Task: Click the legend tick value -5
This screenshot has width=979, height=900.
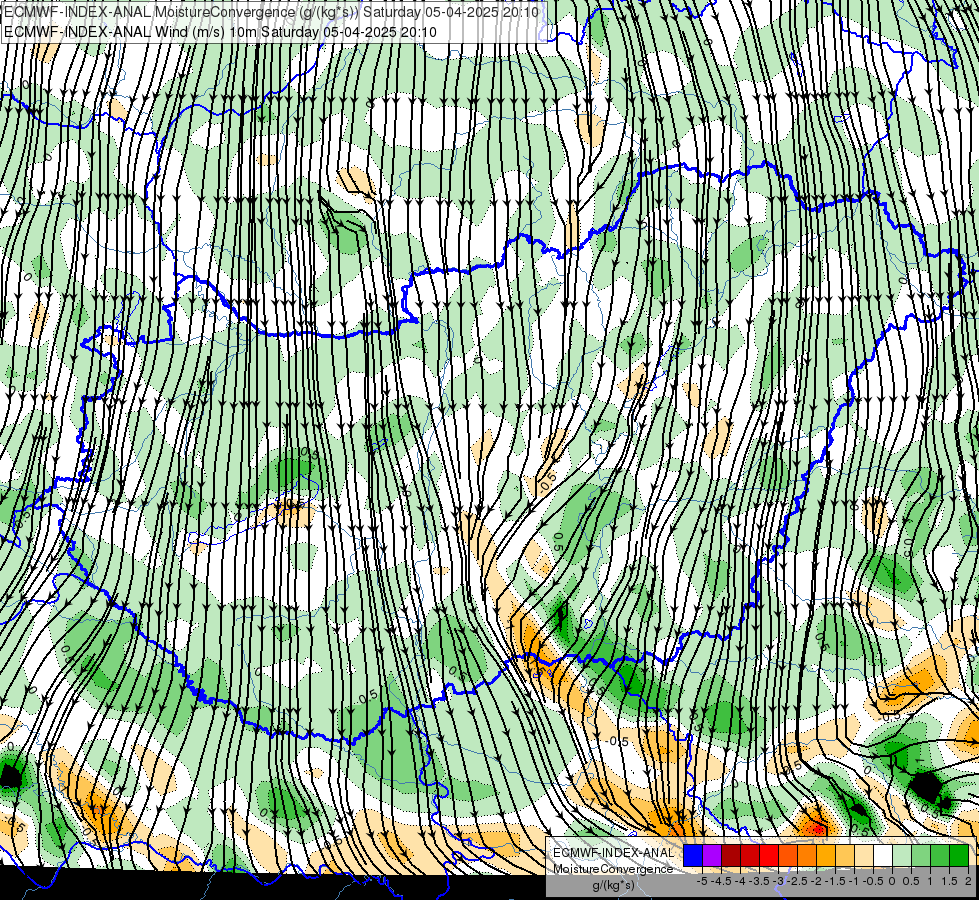Action: (702, 881)
